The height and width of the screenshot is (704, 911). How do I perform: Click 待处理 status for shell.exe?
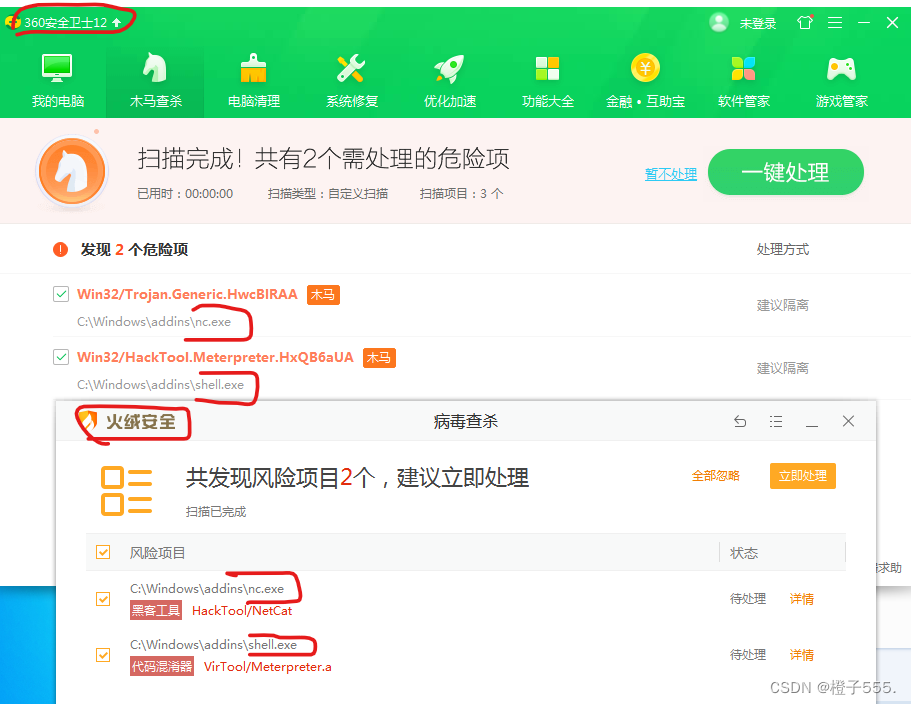pos(748,655)
